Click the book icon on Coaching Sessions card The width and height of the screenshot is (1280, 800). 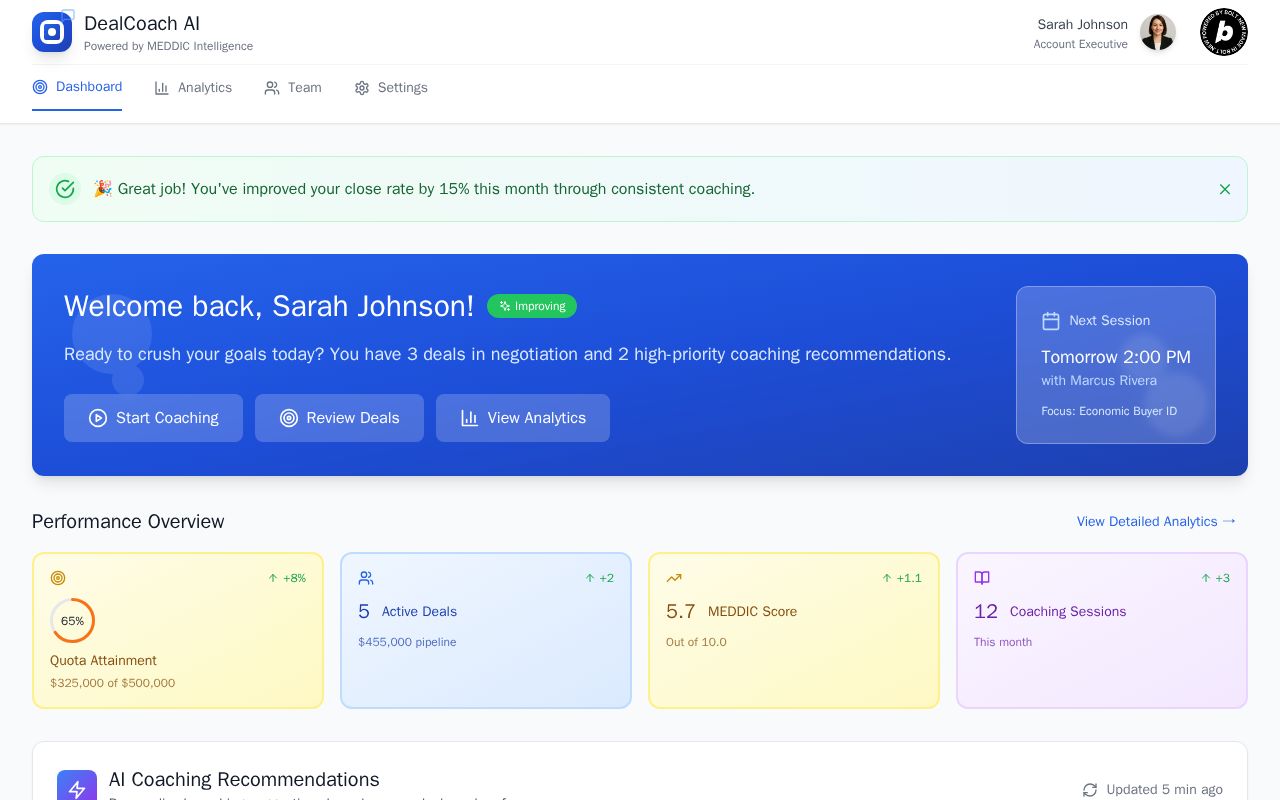click(982, 578)
